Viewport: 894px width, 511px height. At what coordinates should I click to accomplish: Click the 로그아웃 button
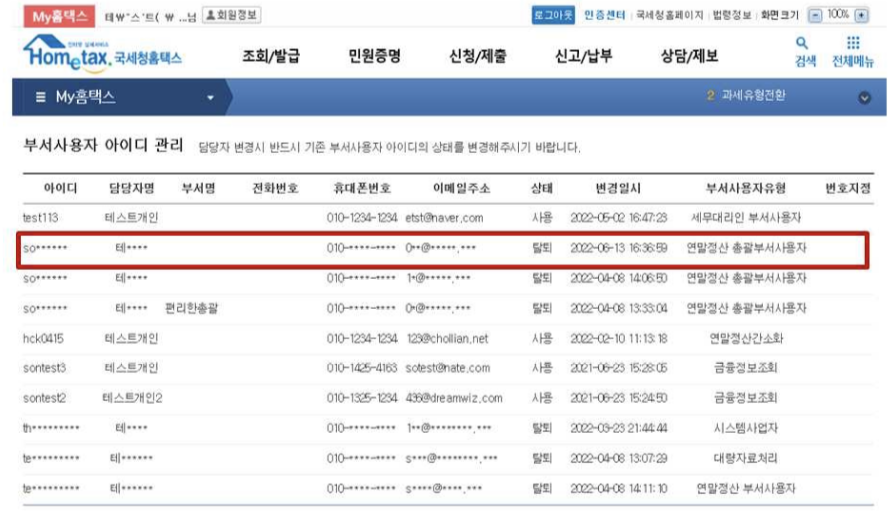click(552, 15)
